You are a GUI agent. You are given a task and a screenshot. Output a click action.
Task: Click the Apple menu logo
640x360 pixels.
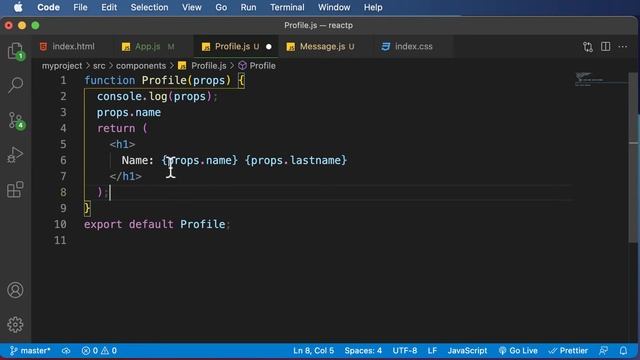(x=18, y=7)
